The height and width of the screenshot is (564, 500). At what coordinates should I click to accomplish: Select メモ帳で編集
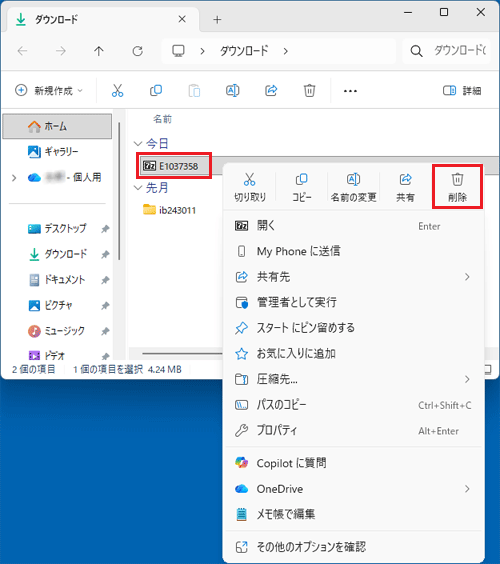point(353,514)
